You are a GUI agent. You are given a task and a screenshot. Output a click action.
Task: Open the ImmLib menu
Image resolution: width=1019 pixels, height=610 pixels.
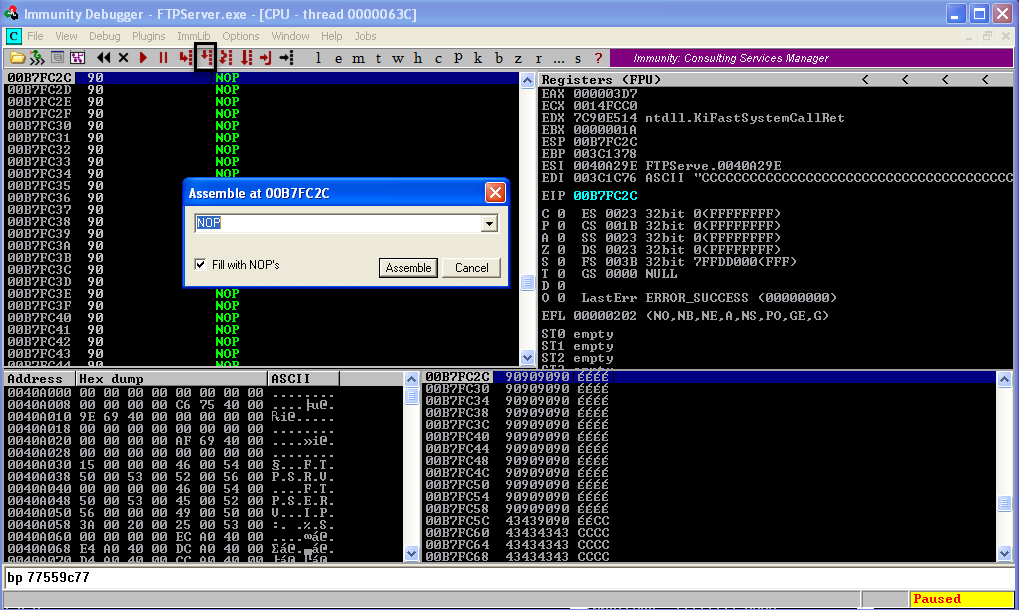pos(194,36)
